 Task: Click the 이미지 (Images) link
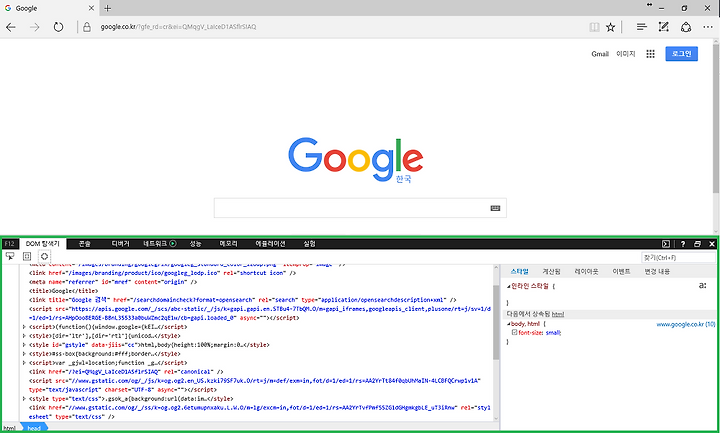625,54
